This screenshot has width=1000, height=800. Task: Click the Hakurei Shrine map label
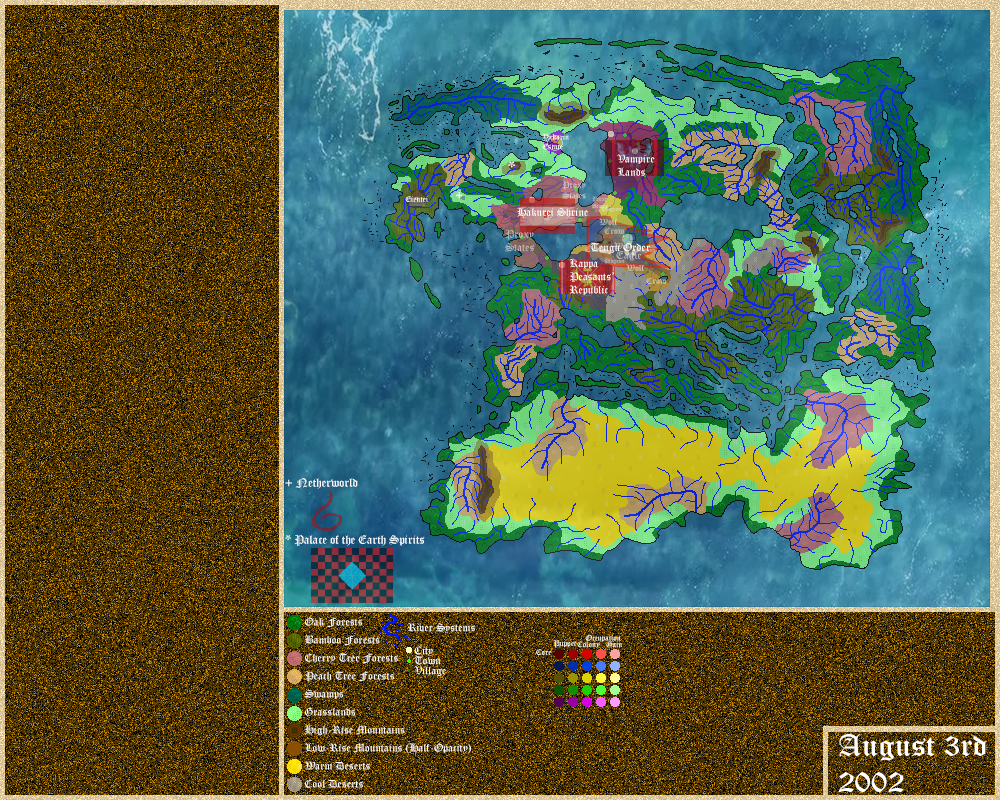pyautogui.click(x=552, y=212)
